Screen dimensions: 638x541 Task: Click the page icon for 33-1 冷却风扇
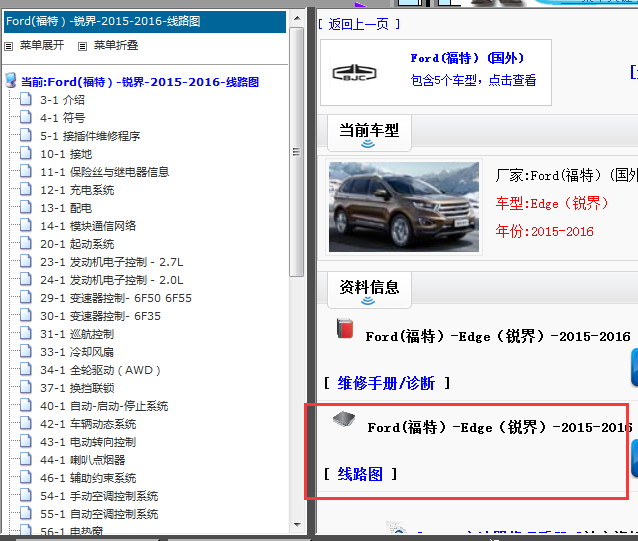click(26, 351)
